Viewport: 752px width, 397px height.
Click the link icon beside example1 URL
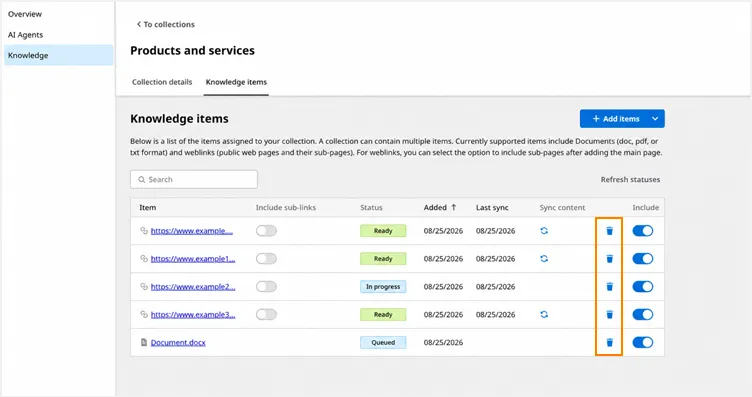143,258
